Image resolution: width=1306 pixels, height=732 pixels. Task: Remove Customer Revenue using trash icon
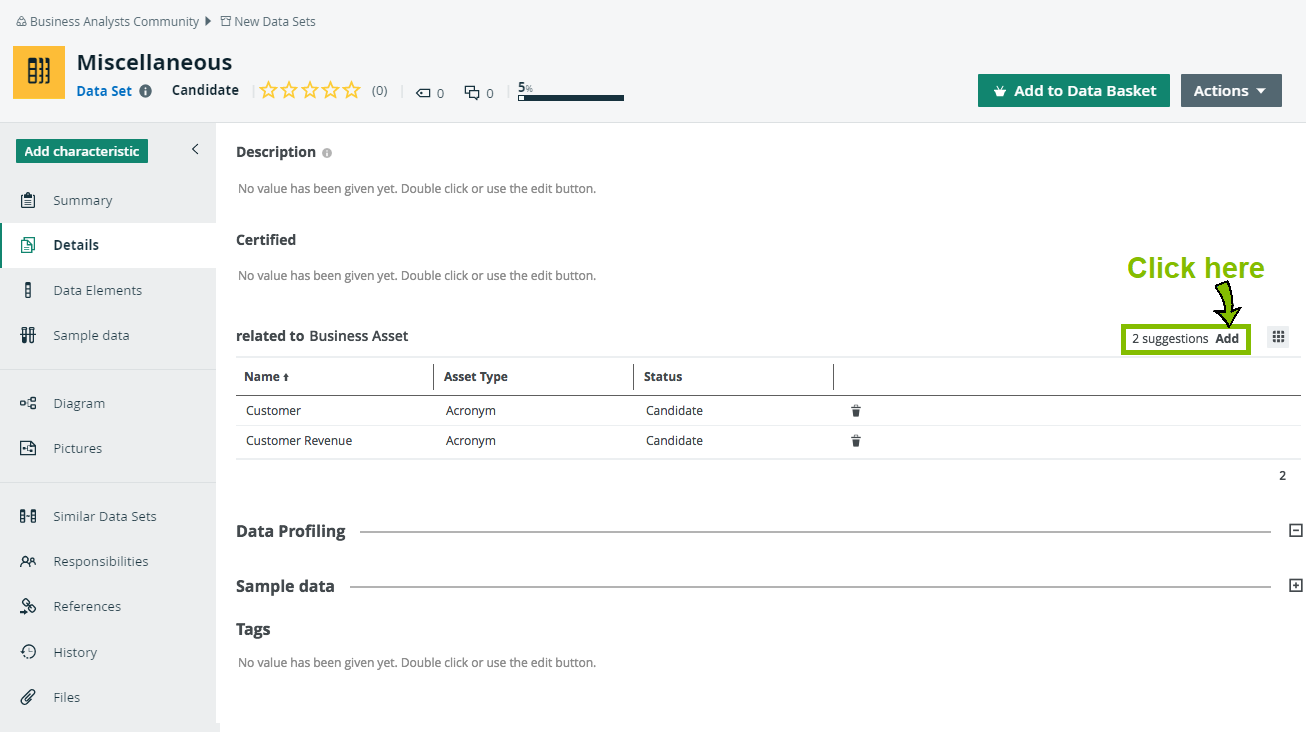pos(856,441)
